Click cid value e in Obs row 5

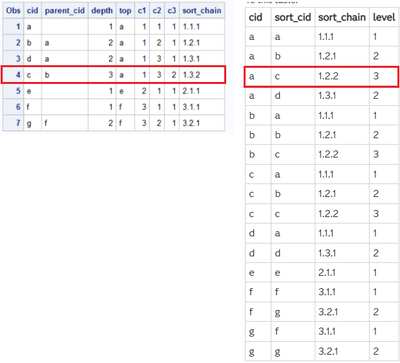[29, 91]
